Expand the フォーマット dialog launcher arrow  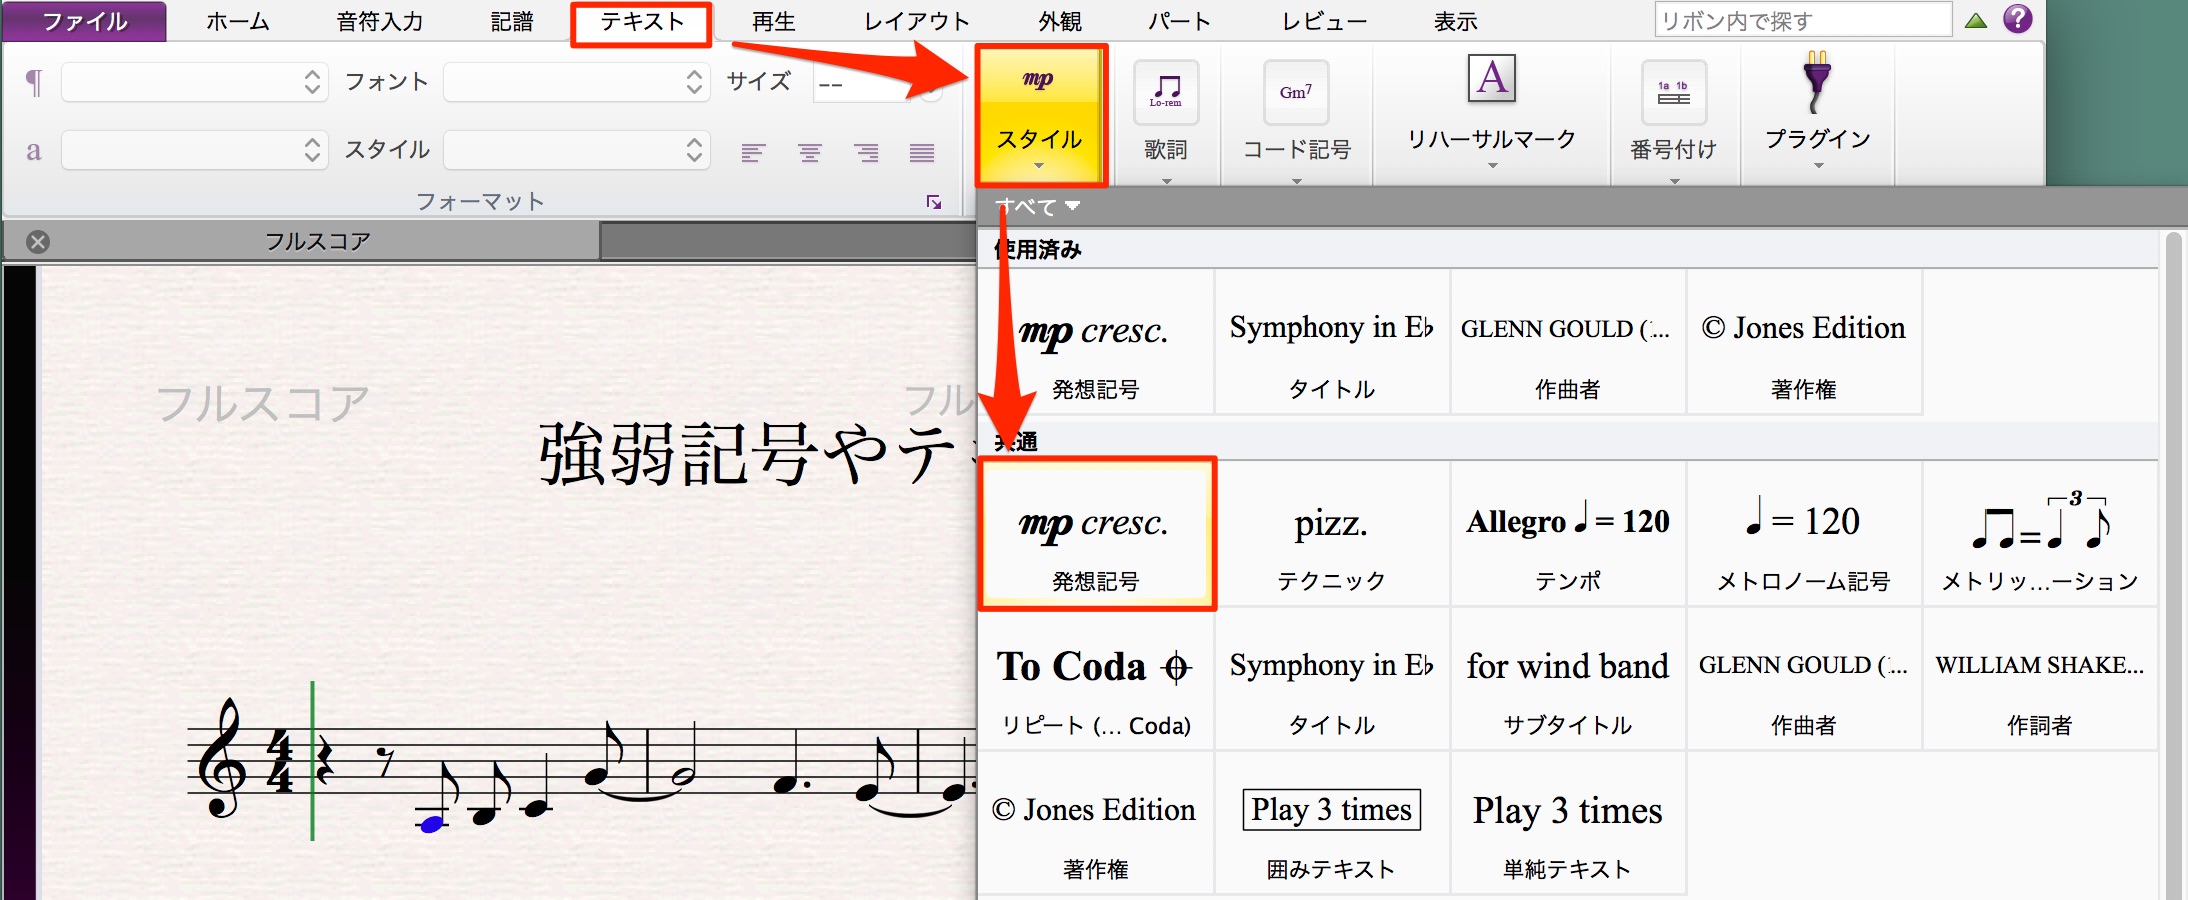pyautogui.click(x=934, y=202)
